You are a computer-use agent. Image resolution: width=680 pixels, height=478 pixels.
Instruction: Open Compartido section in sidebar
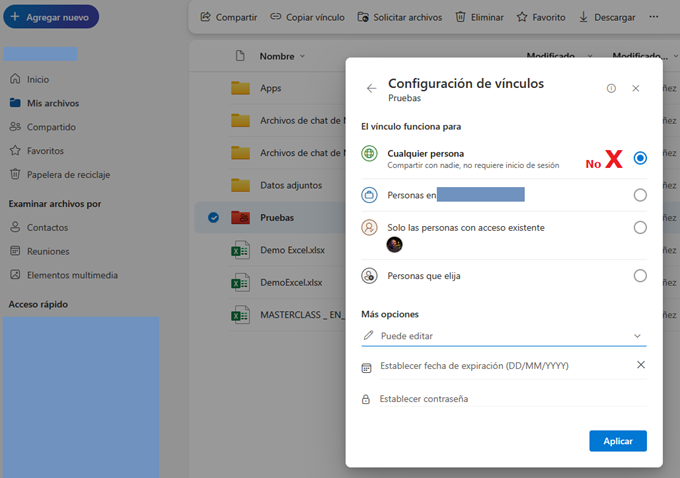tap(51, 127)
